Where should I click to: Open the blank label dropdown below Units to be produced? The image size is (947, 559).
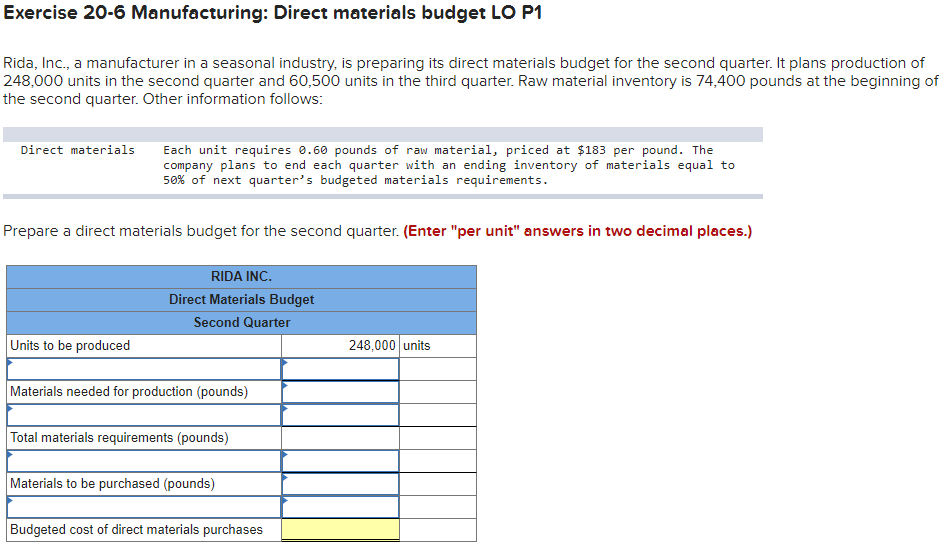pos(144,369)
